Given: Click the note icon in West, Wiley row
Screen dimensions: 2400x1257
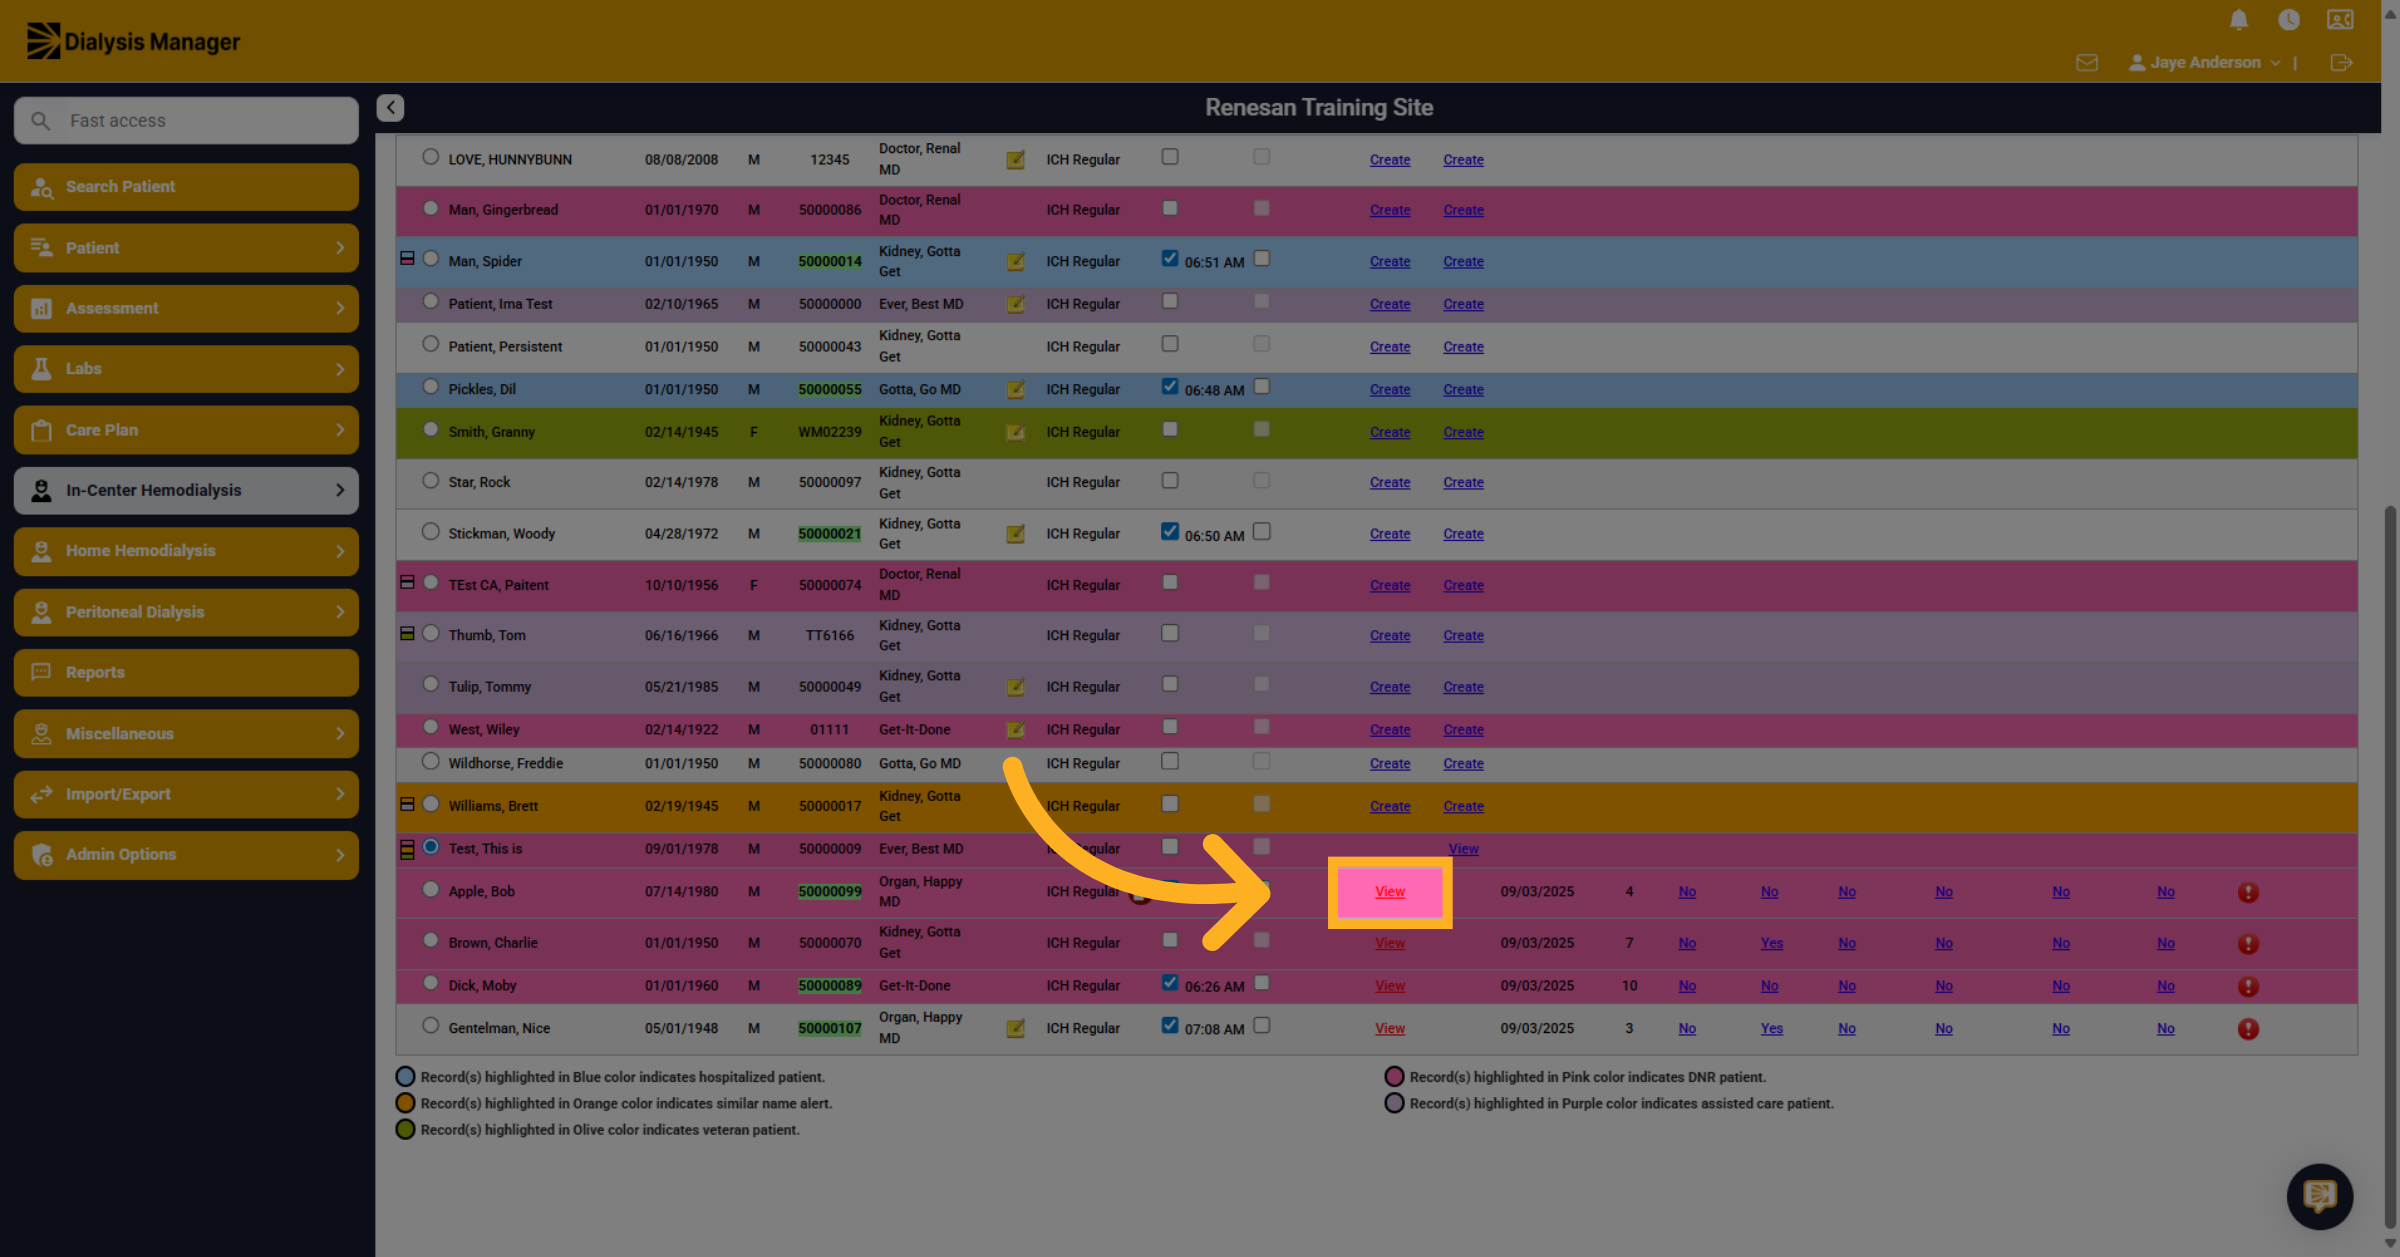Looking at the screenshot, I should click(1015, 730).
